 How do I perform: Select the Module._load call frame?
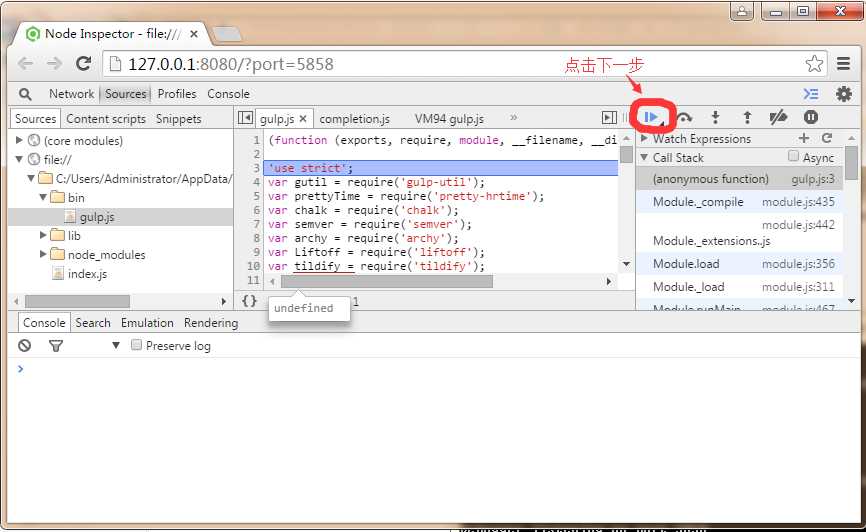pyautogui.click(x=740, y=287)
